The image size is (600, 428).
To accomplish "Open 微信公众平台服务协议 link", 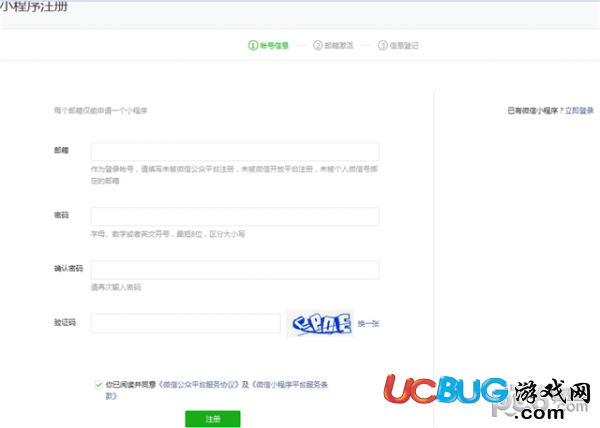I will [199, 384].
